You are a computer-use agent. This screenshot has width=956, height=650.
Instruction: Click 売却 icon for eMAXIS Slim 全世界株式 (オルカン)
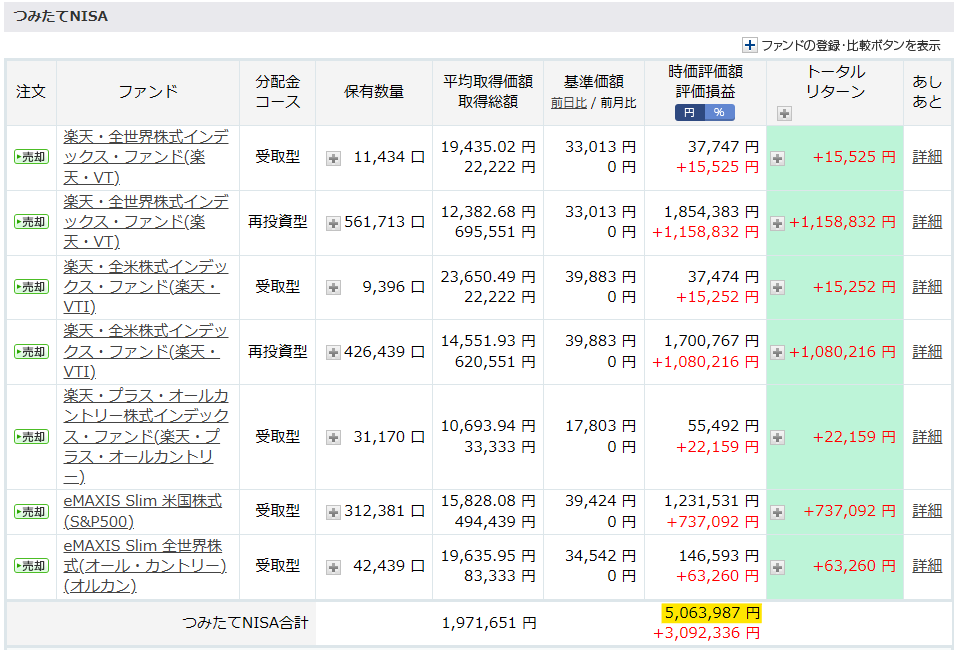click(x=31, y=566)
